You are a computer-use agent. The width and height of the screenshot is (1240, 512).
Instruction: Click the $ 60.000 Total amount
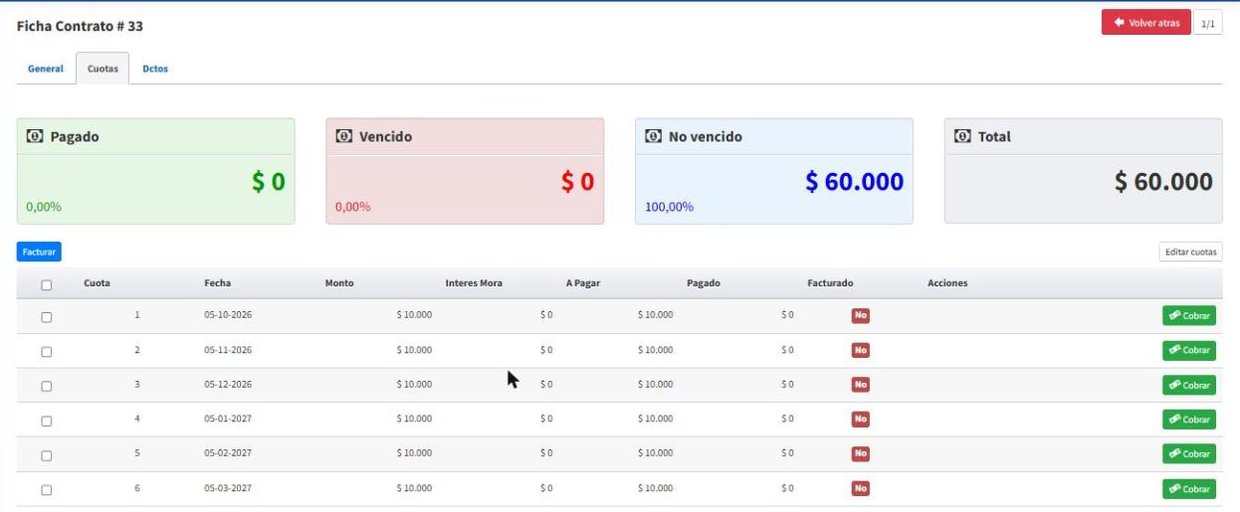click(1164, 182)
